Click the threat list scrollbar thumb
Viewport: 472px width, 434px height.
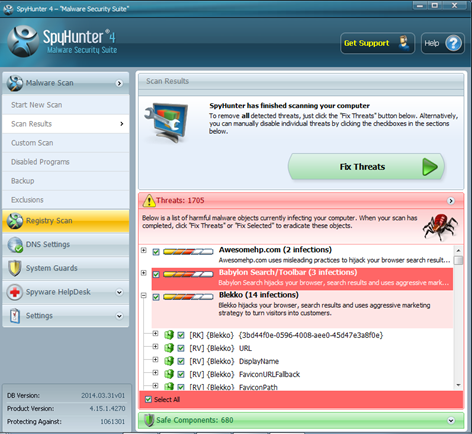[x=459, y=260]
